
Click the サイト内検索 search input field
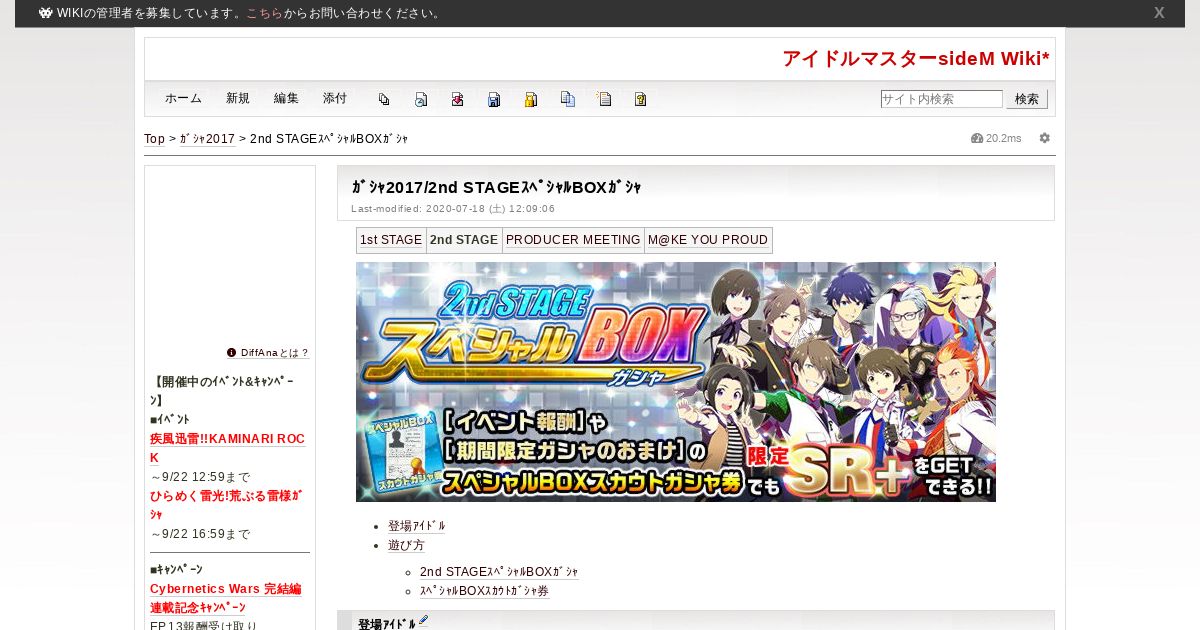pos(941,99)
